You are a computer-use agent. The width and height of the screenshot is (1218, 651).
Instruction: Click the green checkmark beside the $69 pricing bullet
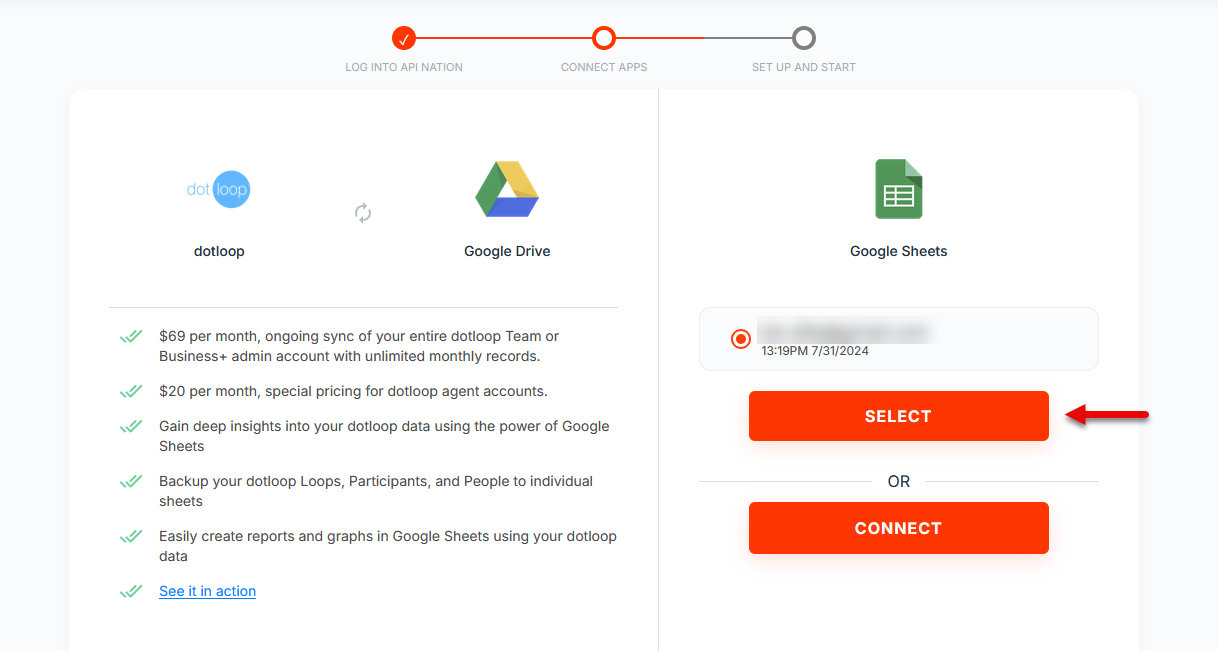(131, 338)
